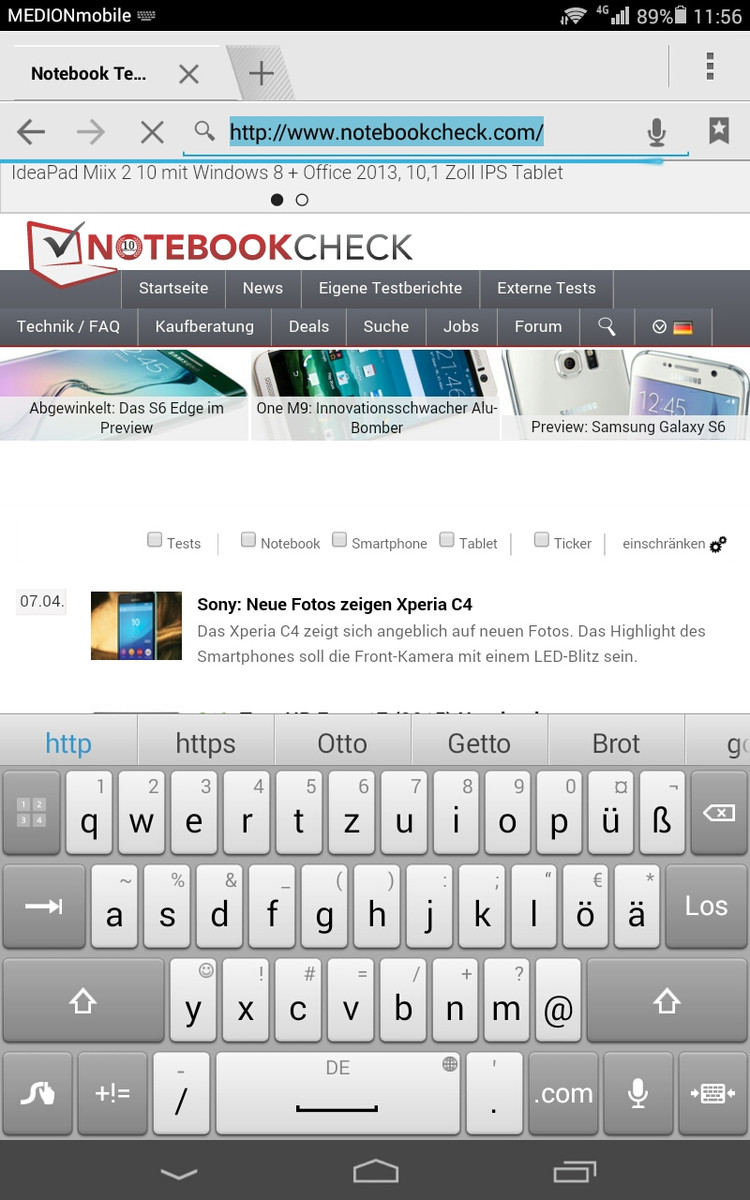Select second banner carousel dot indicator
The height and width of the screenshot is (1200, 750).
click(302, 200)
